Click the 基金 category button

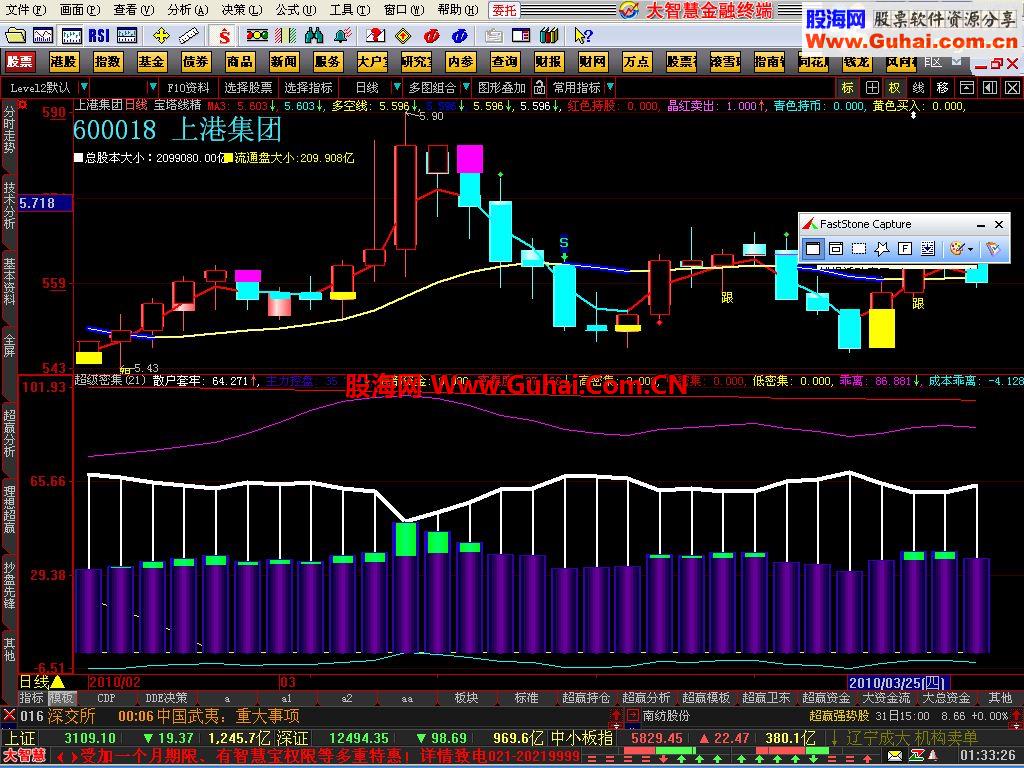pos(151,61)
